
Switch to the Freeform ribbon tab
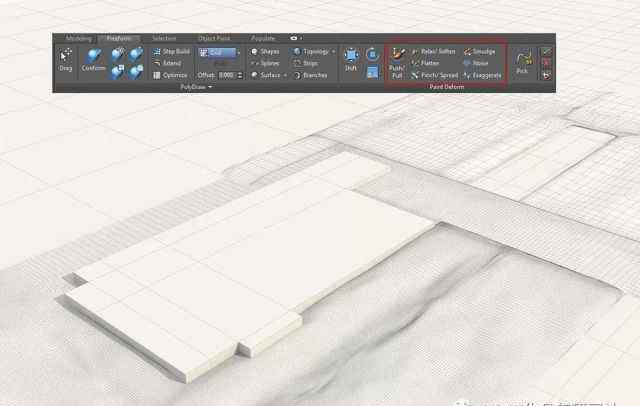point(119,38)
